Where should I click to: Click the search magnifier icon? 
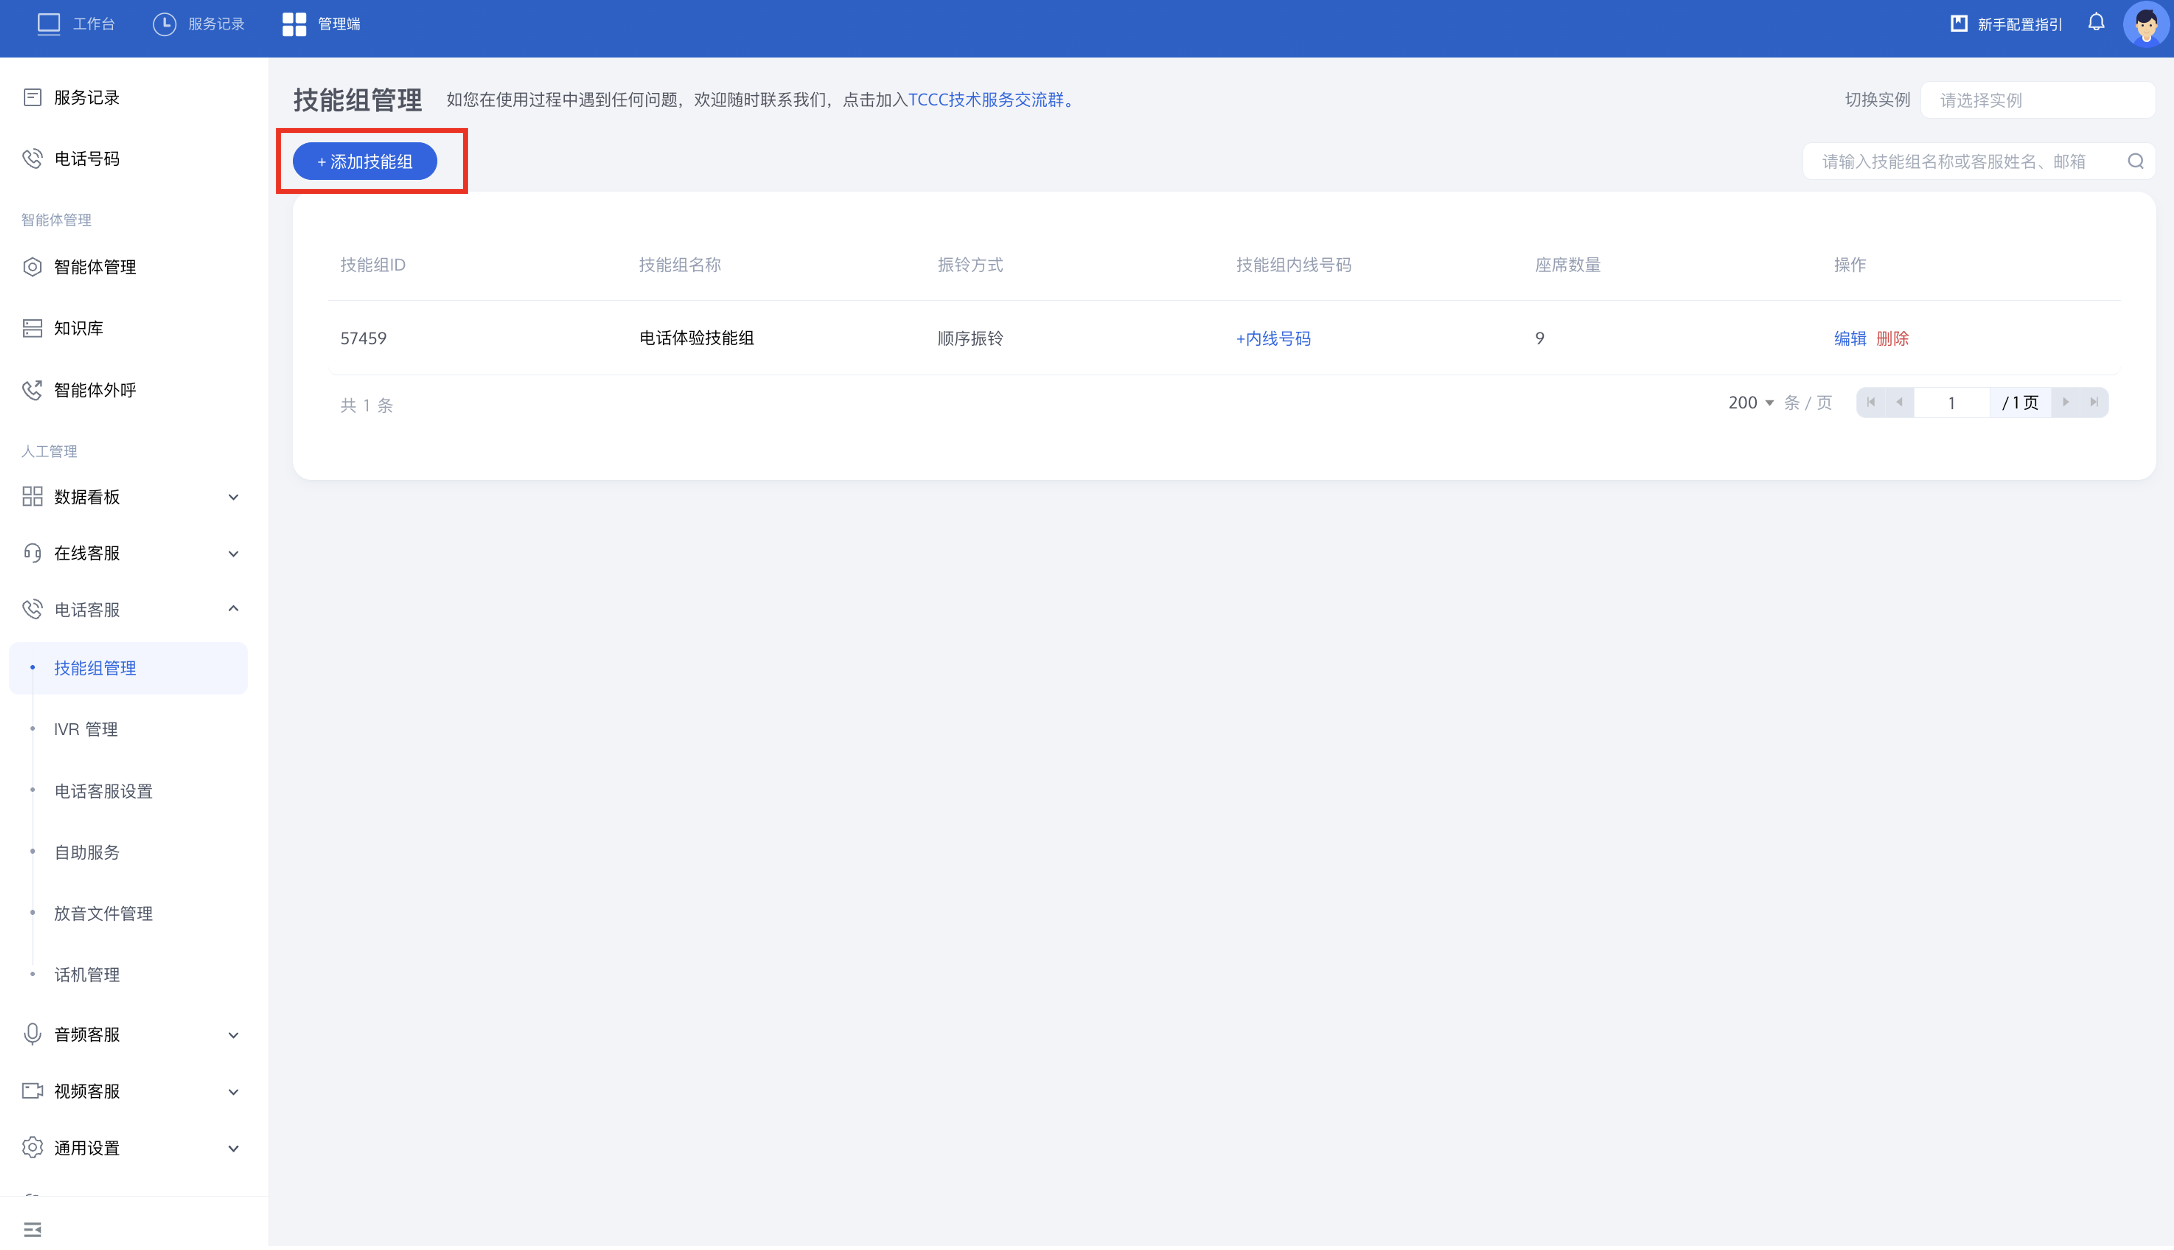[2135, 161]
